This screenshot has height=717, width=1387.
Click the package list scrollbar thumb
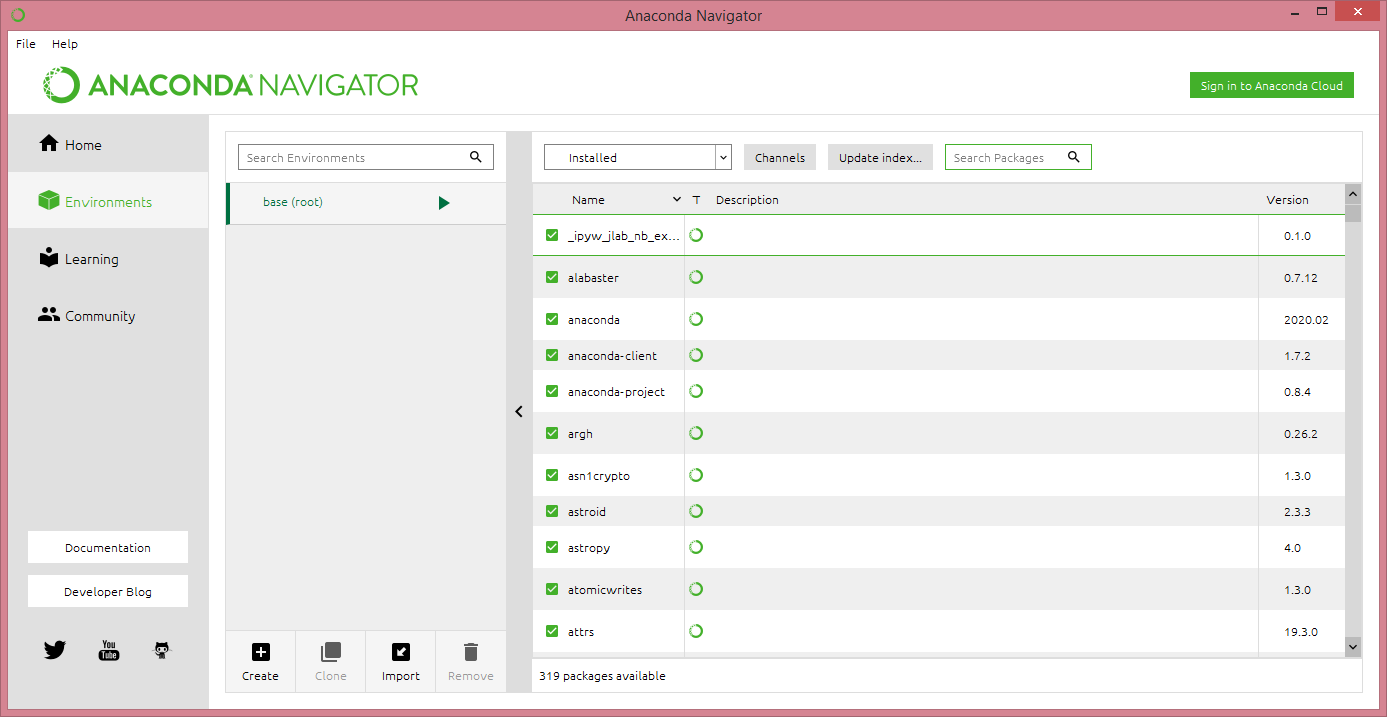point(1353,212)
